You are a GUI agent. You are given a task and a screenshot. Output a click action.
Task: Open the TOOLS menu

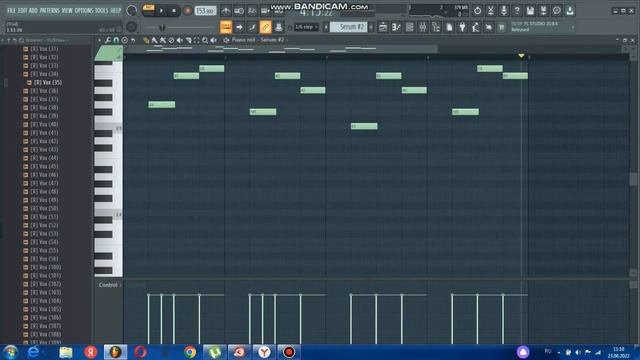(x=102, y=11)
